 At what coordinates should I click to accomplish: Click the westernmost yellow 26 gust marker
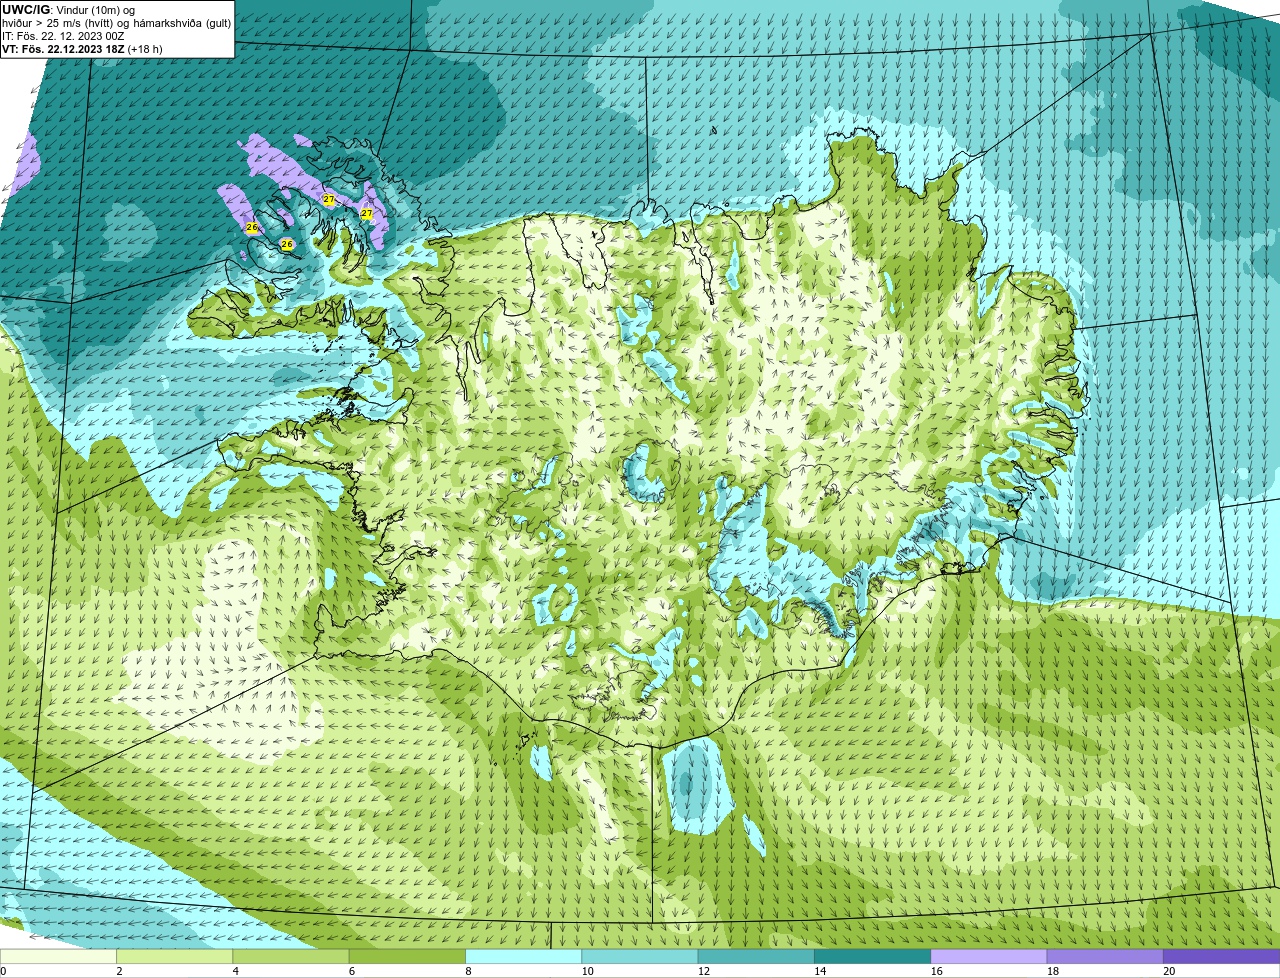(252, 228)
